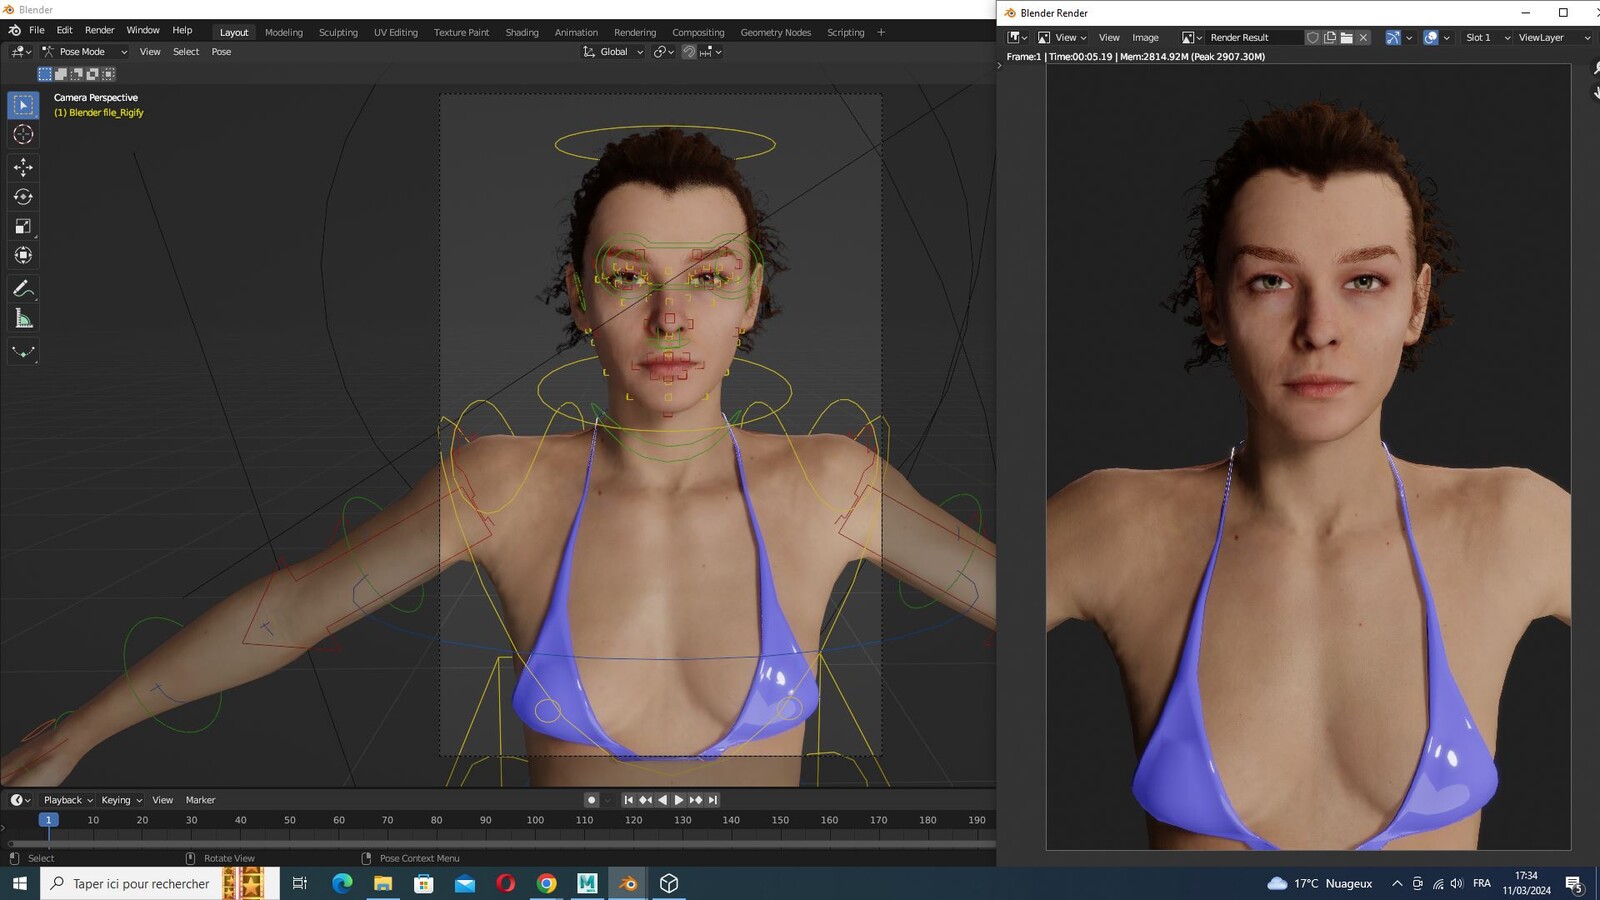The image size is (1600, 900).
Task: Open the Slot 1 dropdown
Action: coord(1487,38)
